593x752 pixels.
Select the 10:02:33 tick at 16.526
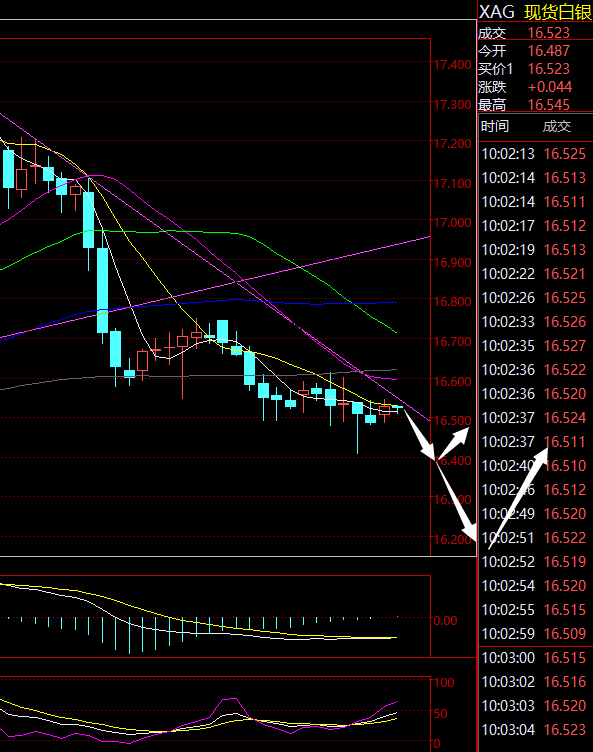(534, 322)
